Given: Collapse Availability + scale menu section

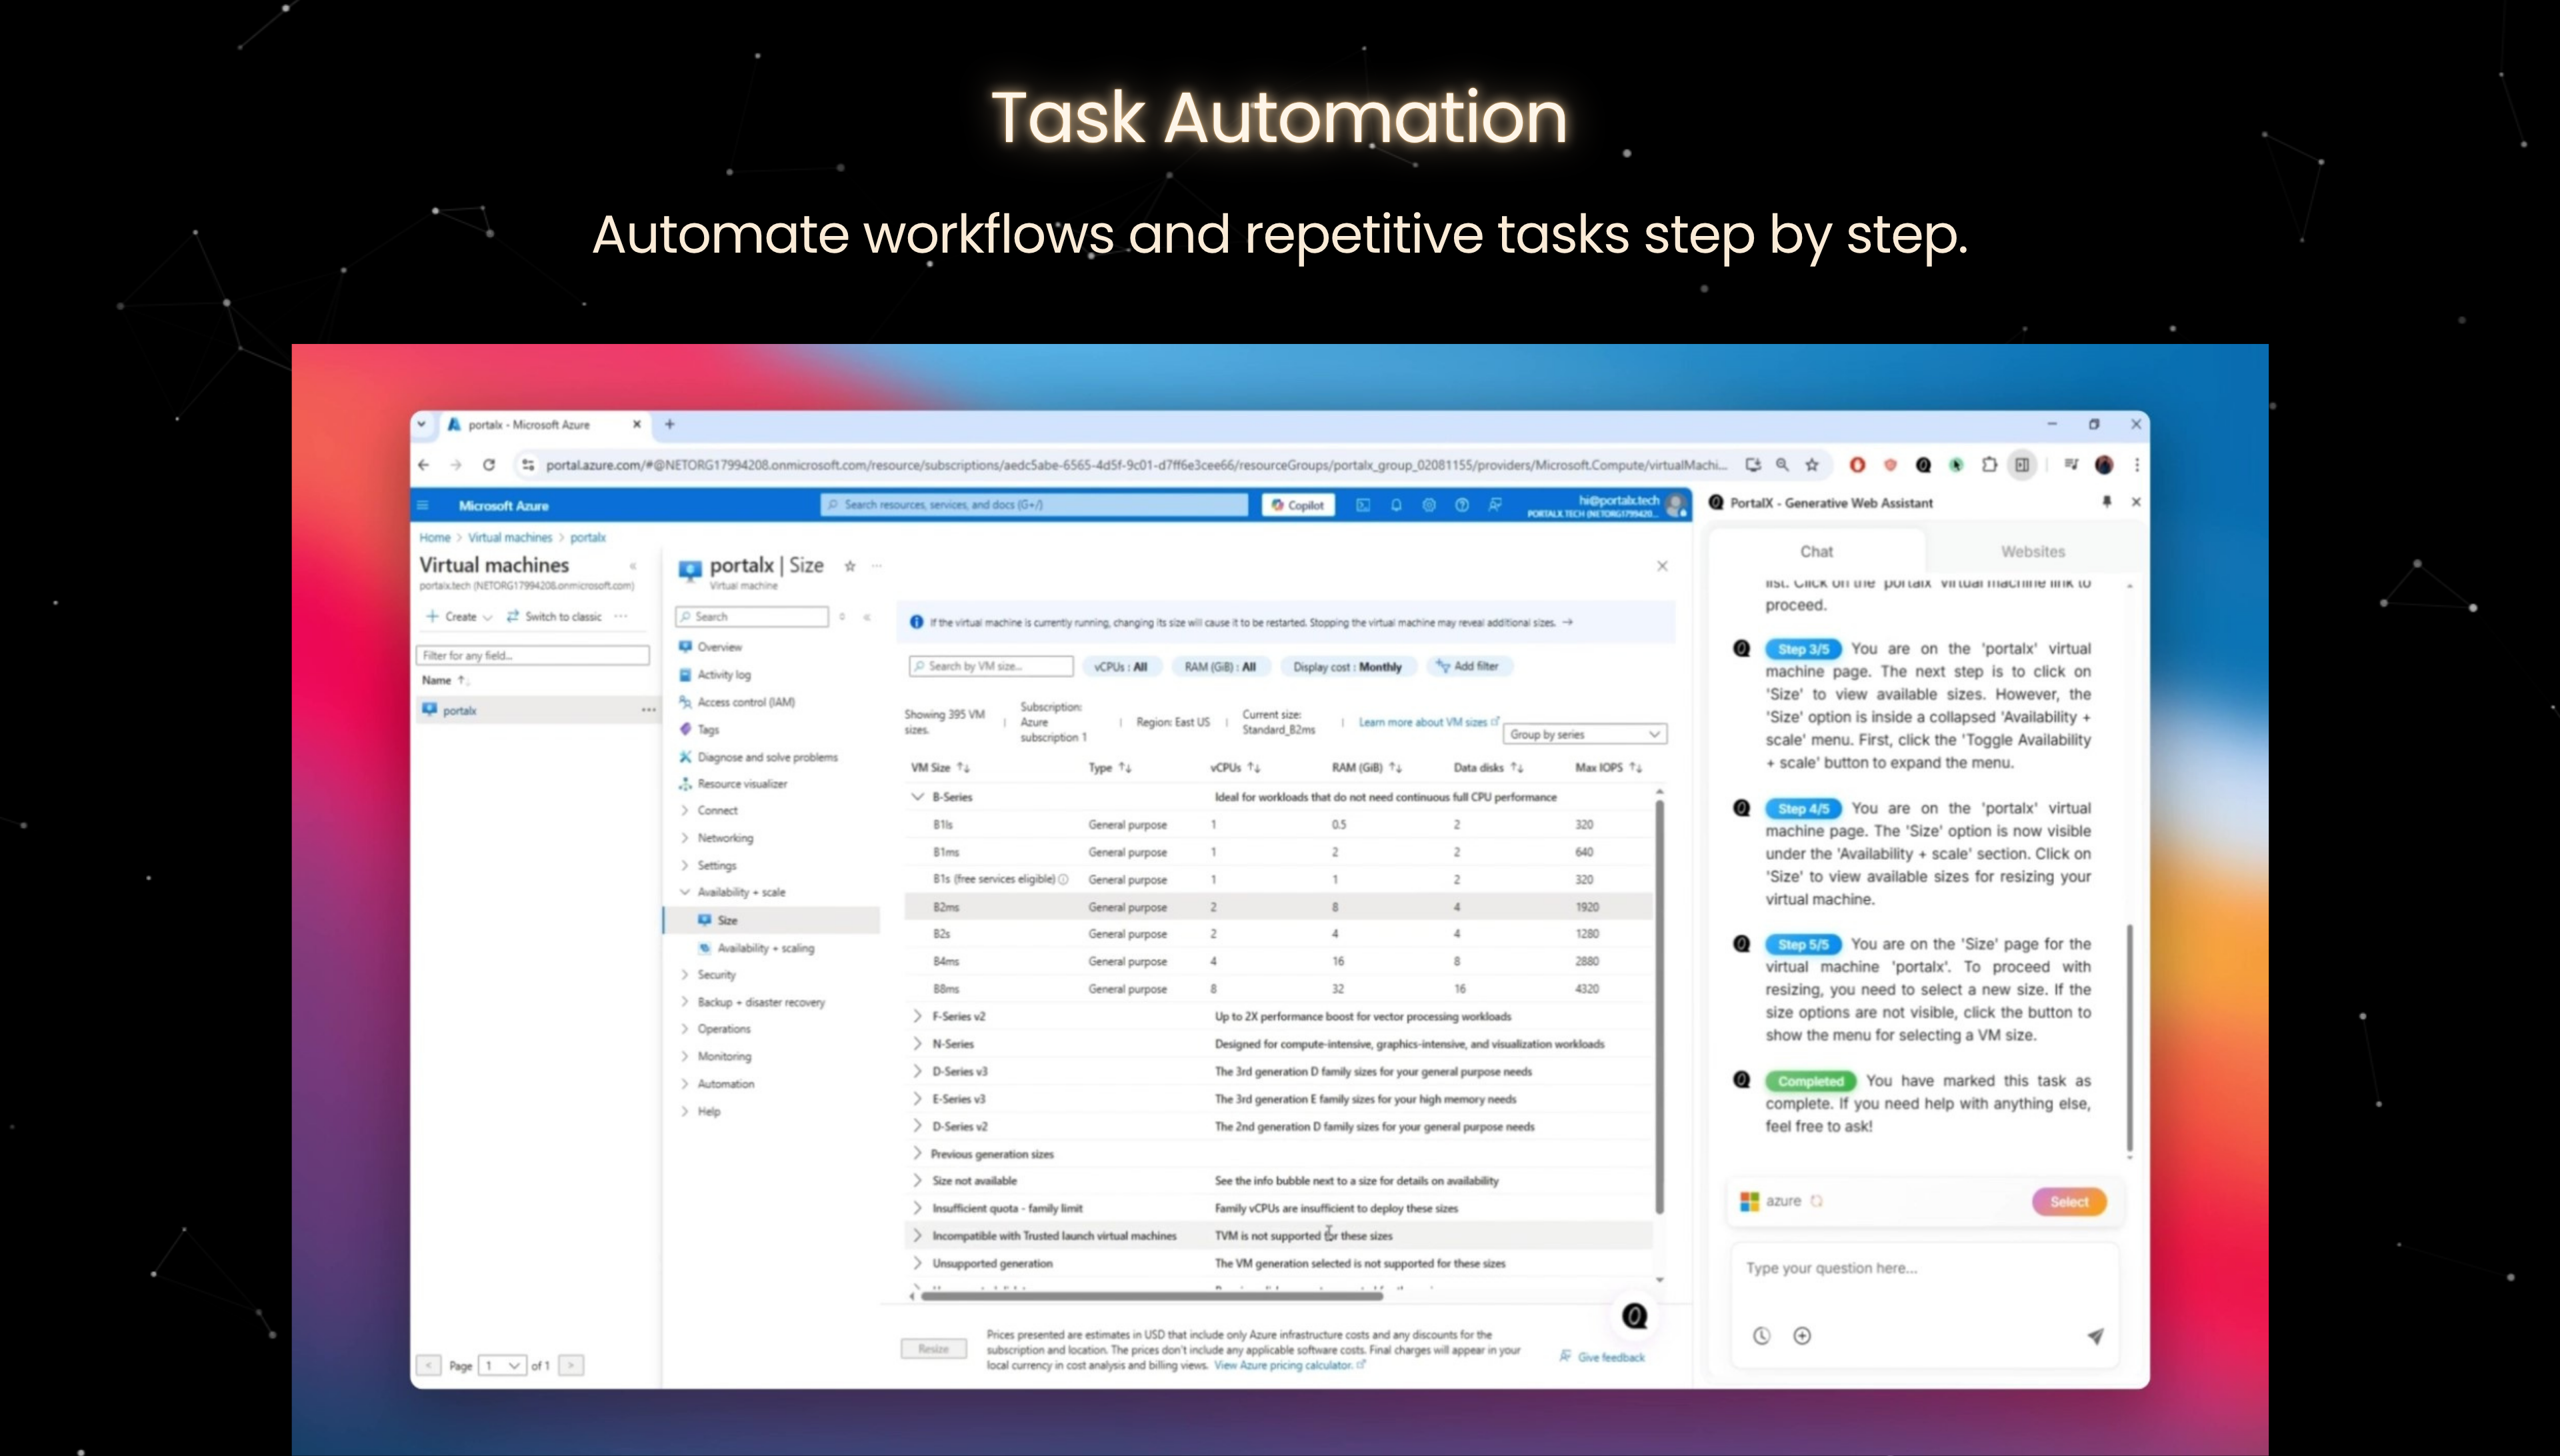Looking at the screenshot, I should 686,892.
